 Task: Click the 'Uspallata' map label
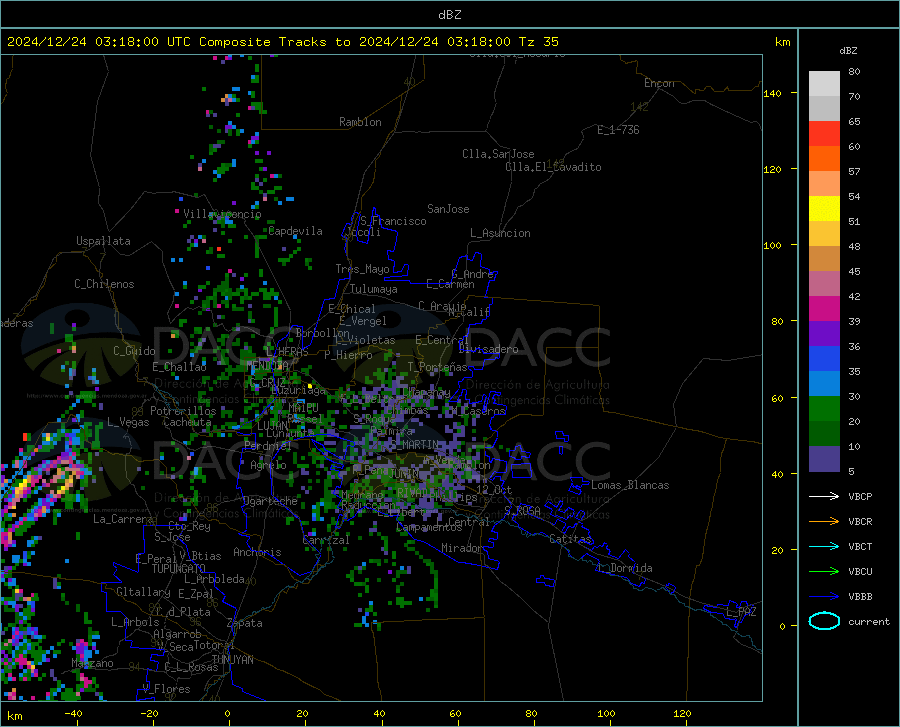(103, 241)
